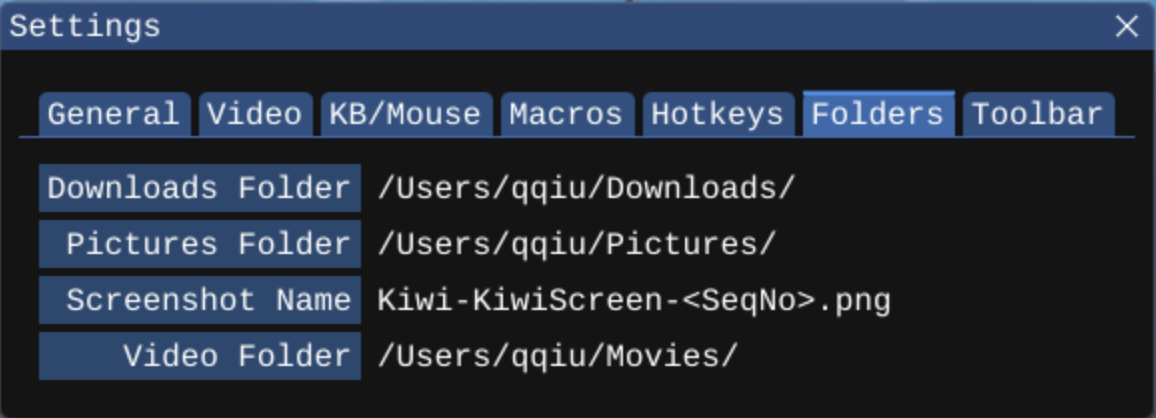This screenshot has width=1156, height=418.
Task: Open the Video settings tab
Action: tap(254, 114)
